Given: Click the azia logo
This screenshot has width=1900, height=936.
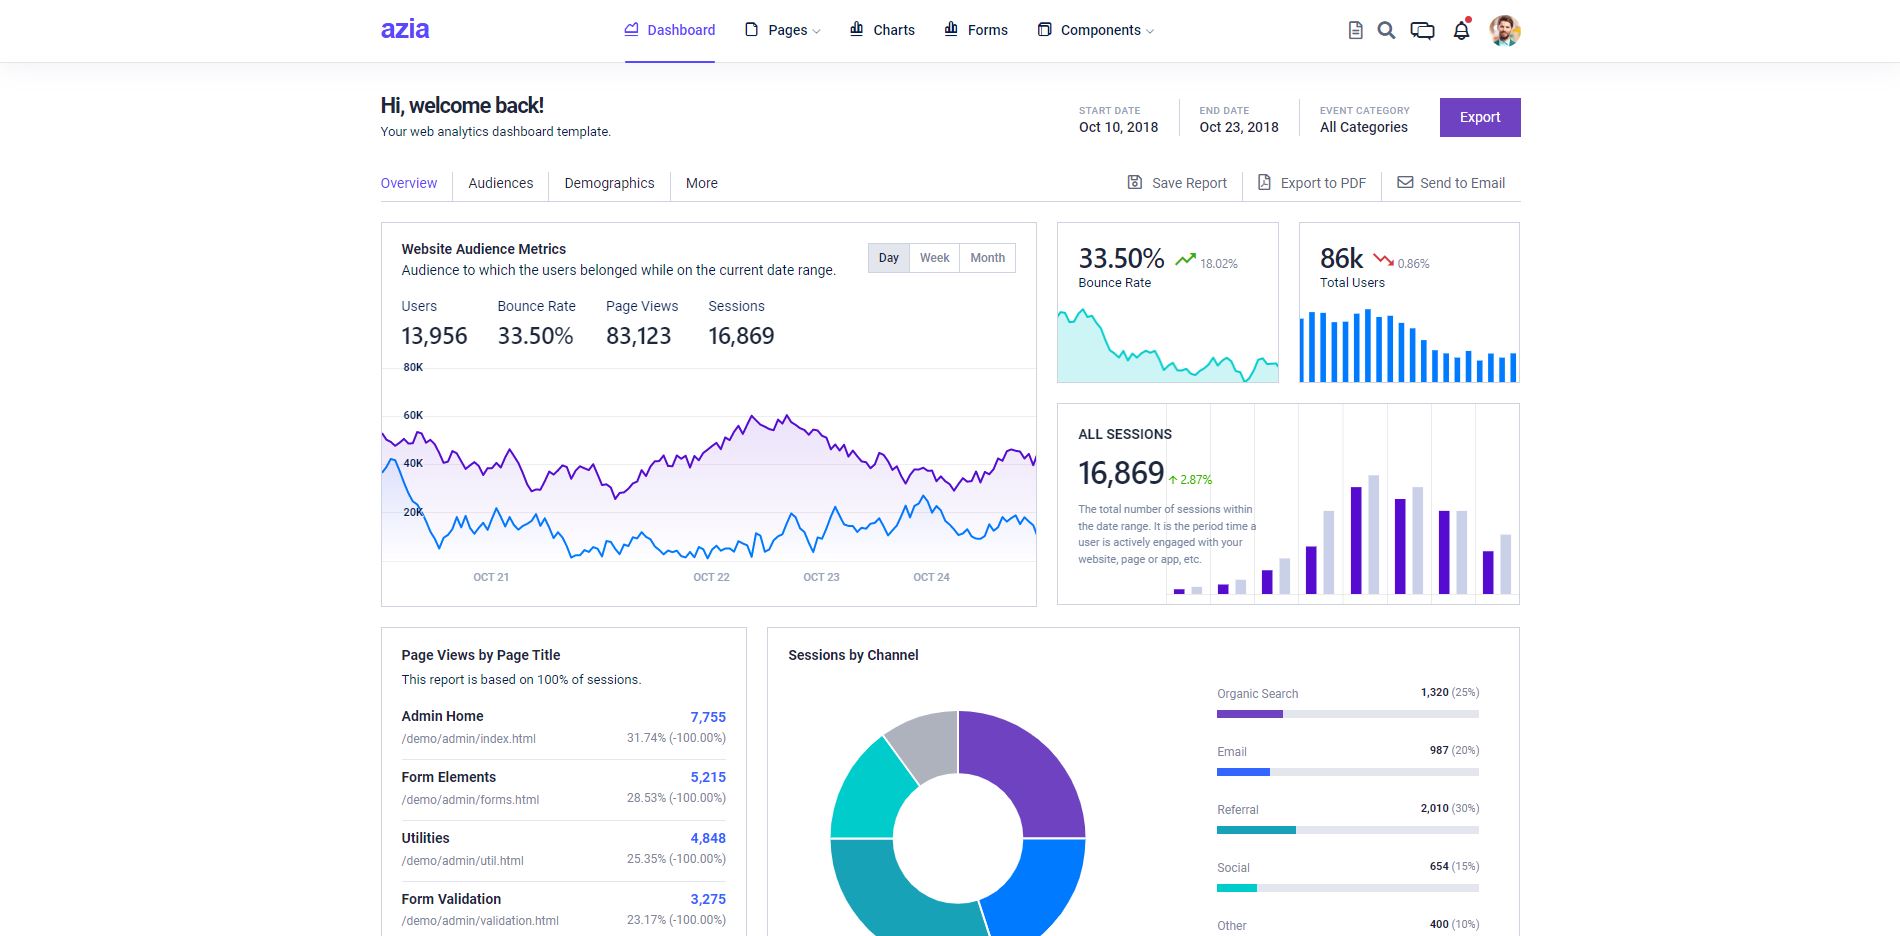Looking at the screenshot, I should 405,29.
